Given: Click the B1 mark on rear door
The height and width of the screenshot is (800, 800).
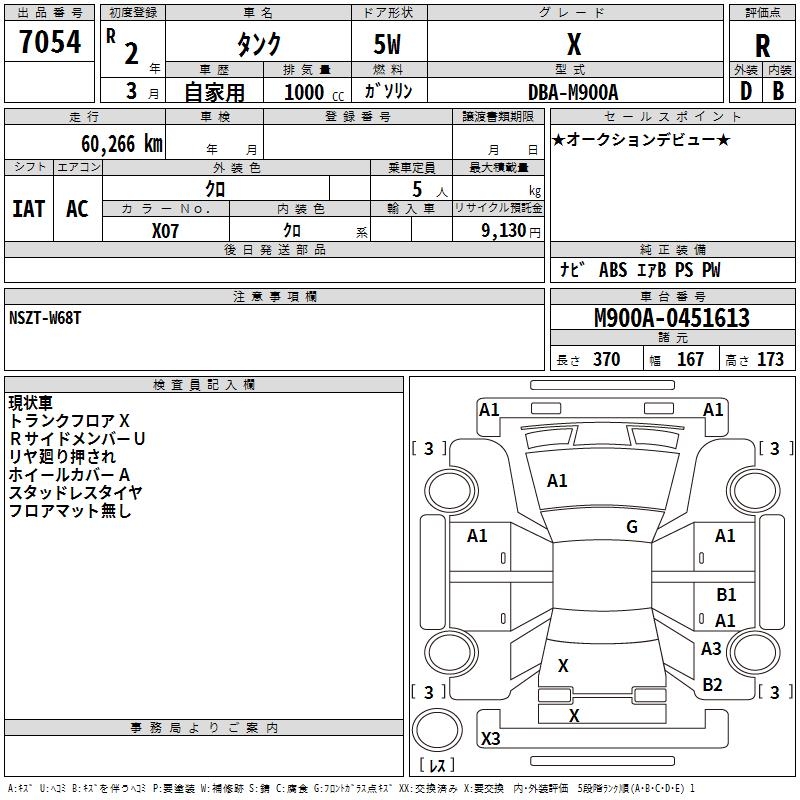Looking at the screenshot, I should coord(726,594).
